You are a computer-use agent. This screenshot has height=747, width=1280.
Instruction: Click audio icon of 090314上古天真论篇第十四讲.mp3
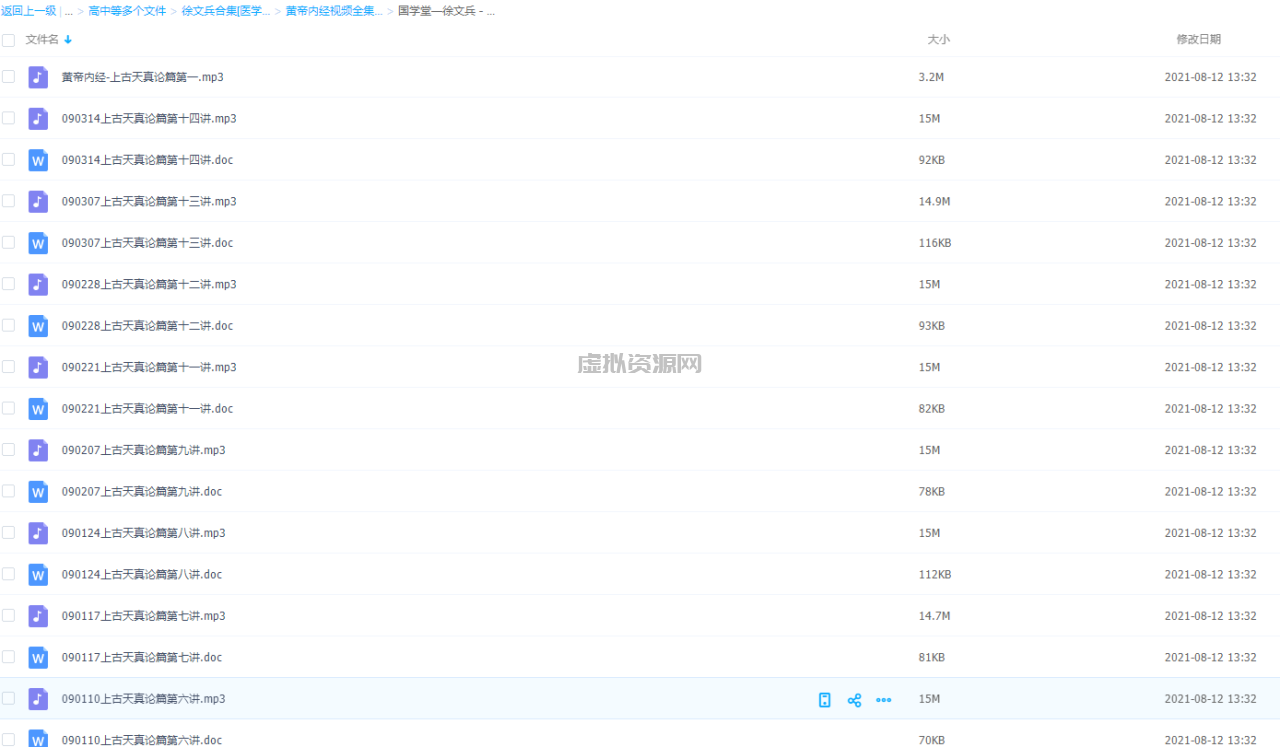(x=38, y=118)
